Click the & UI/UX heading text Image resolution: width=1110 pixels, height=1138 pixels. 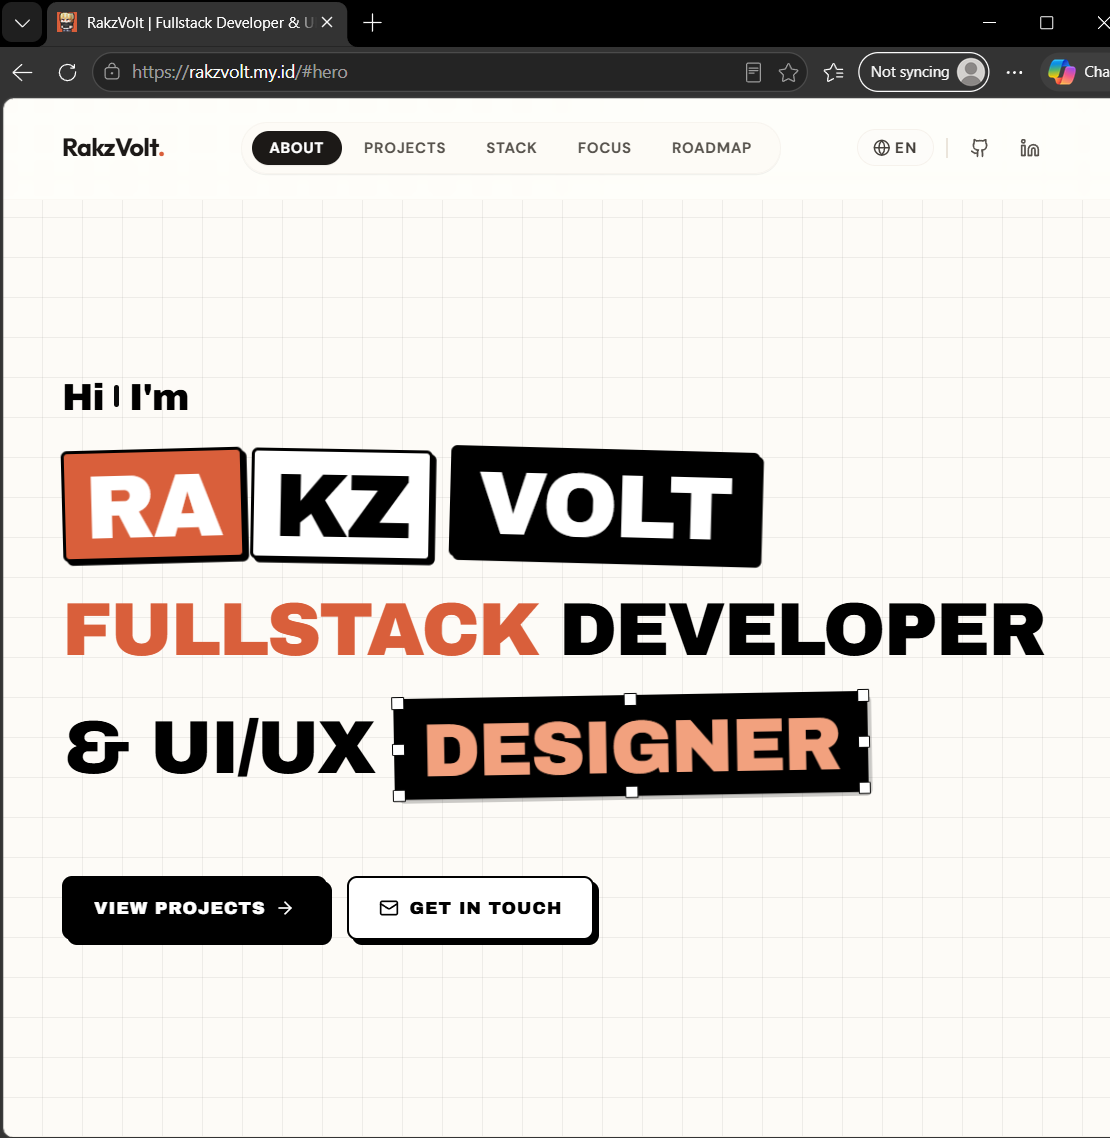(x=221, y=748)
